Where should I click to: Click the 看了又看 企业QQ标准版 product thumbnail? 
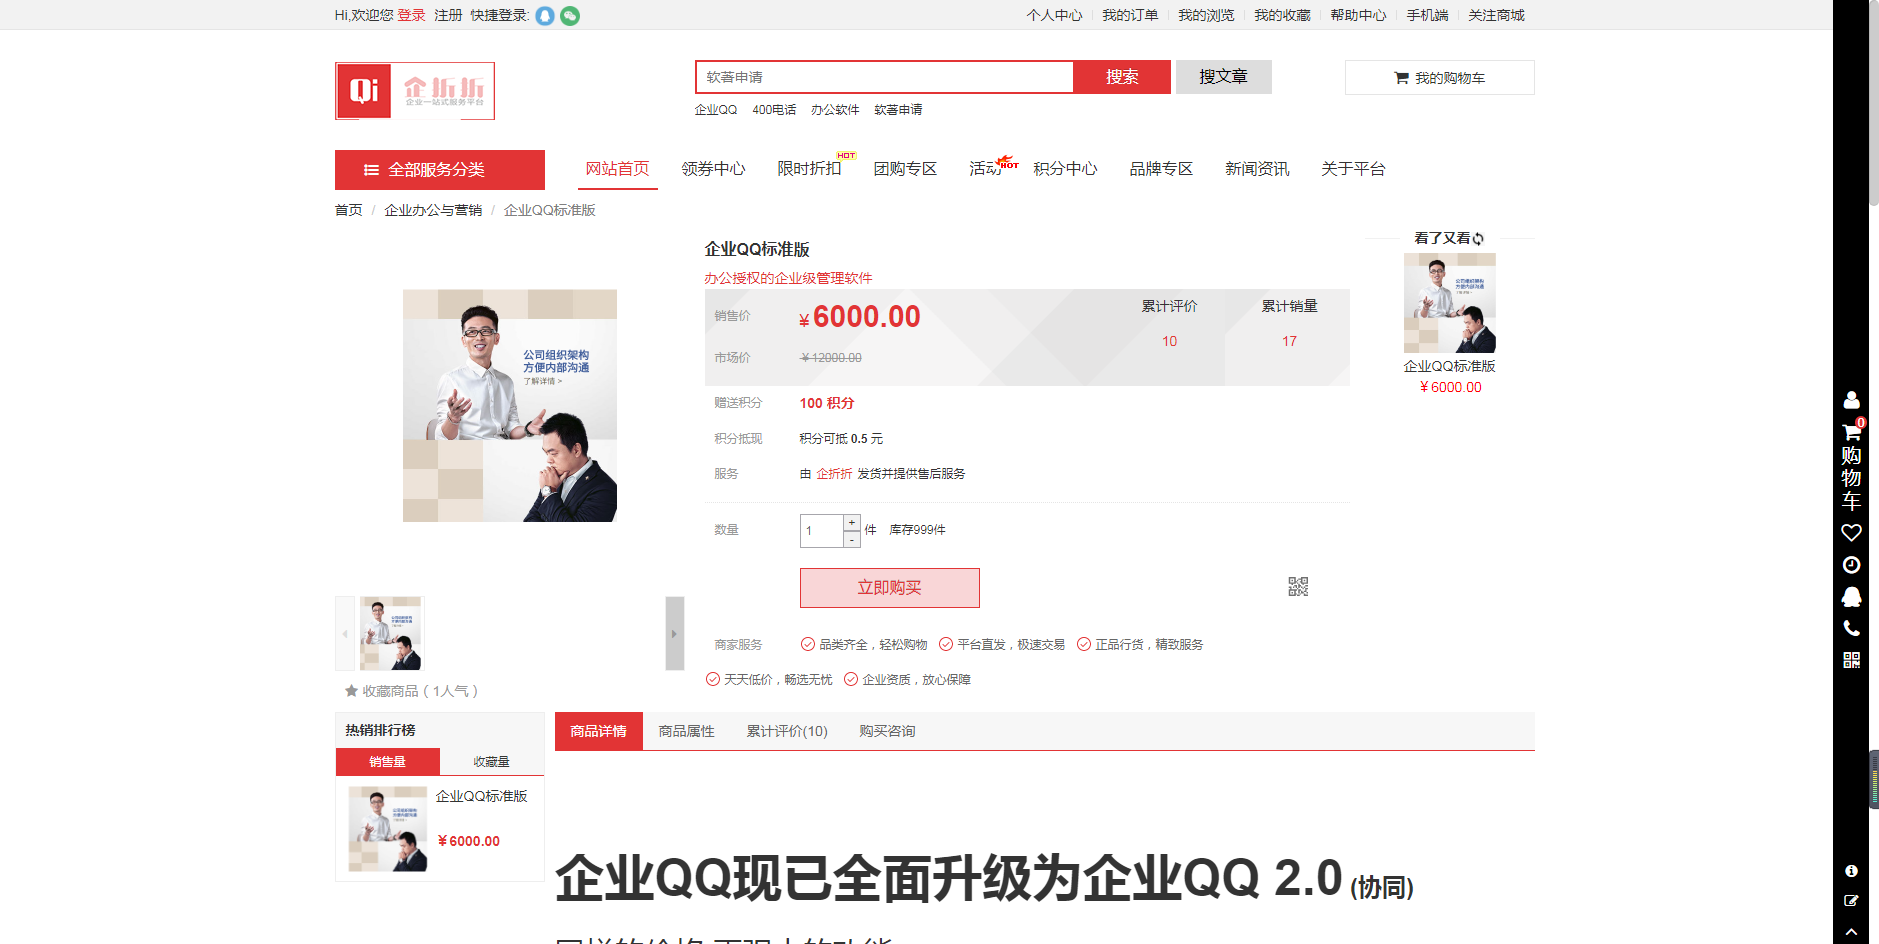(x=1450, y=303)
